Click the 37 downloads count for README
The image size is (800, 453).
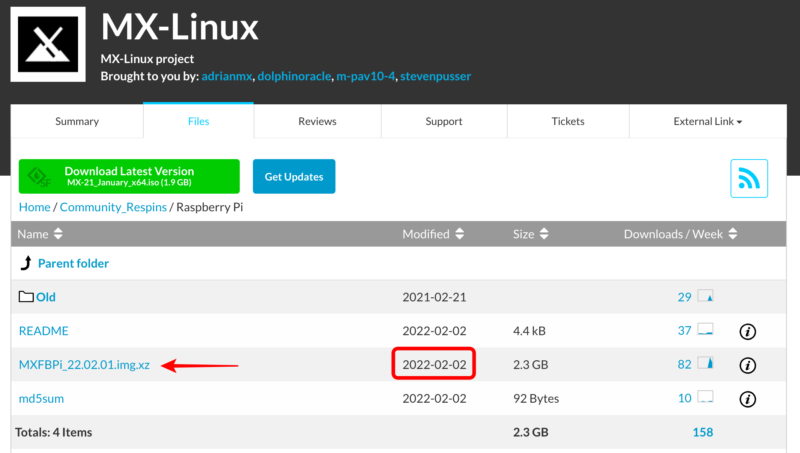pos(684,331)
